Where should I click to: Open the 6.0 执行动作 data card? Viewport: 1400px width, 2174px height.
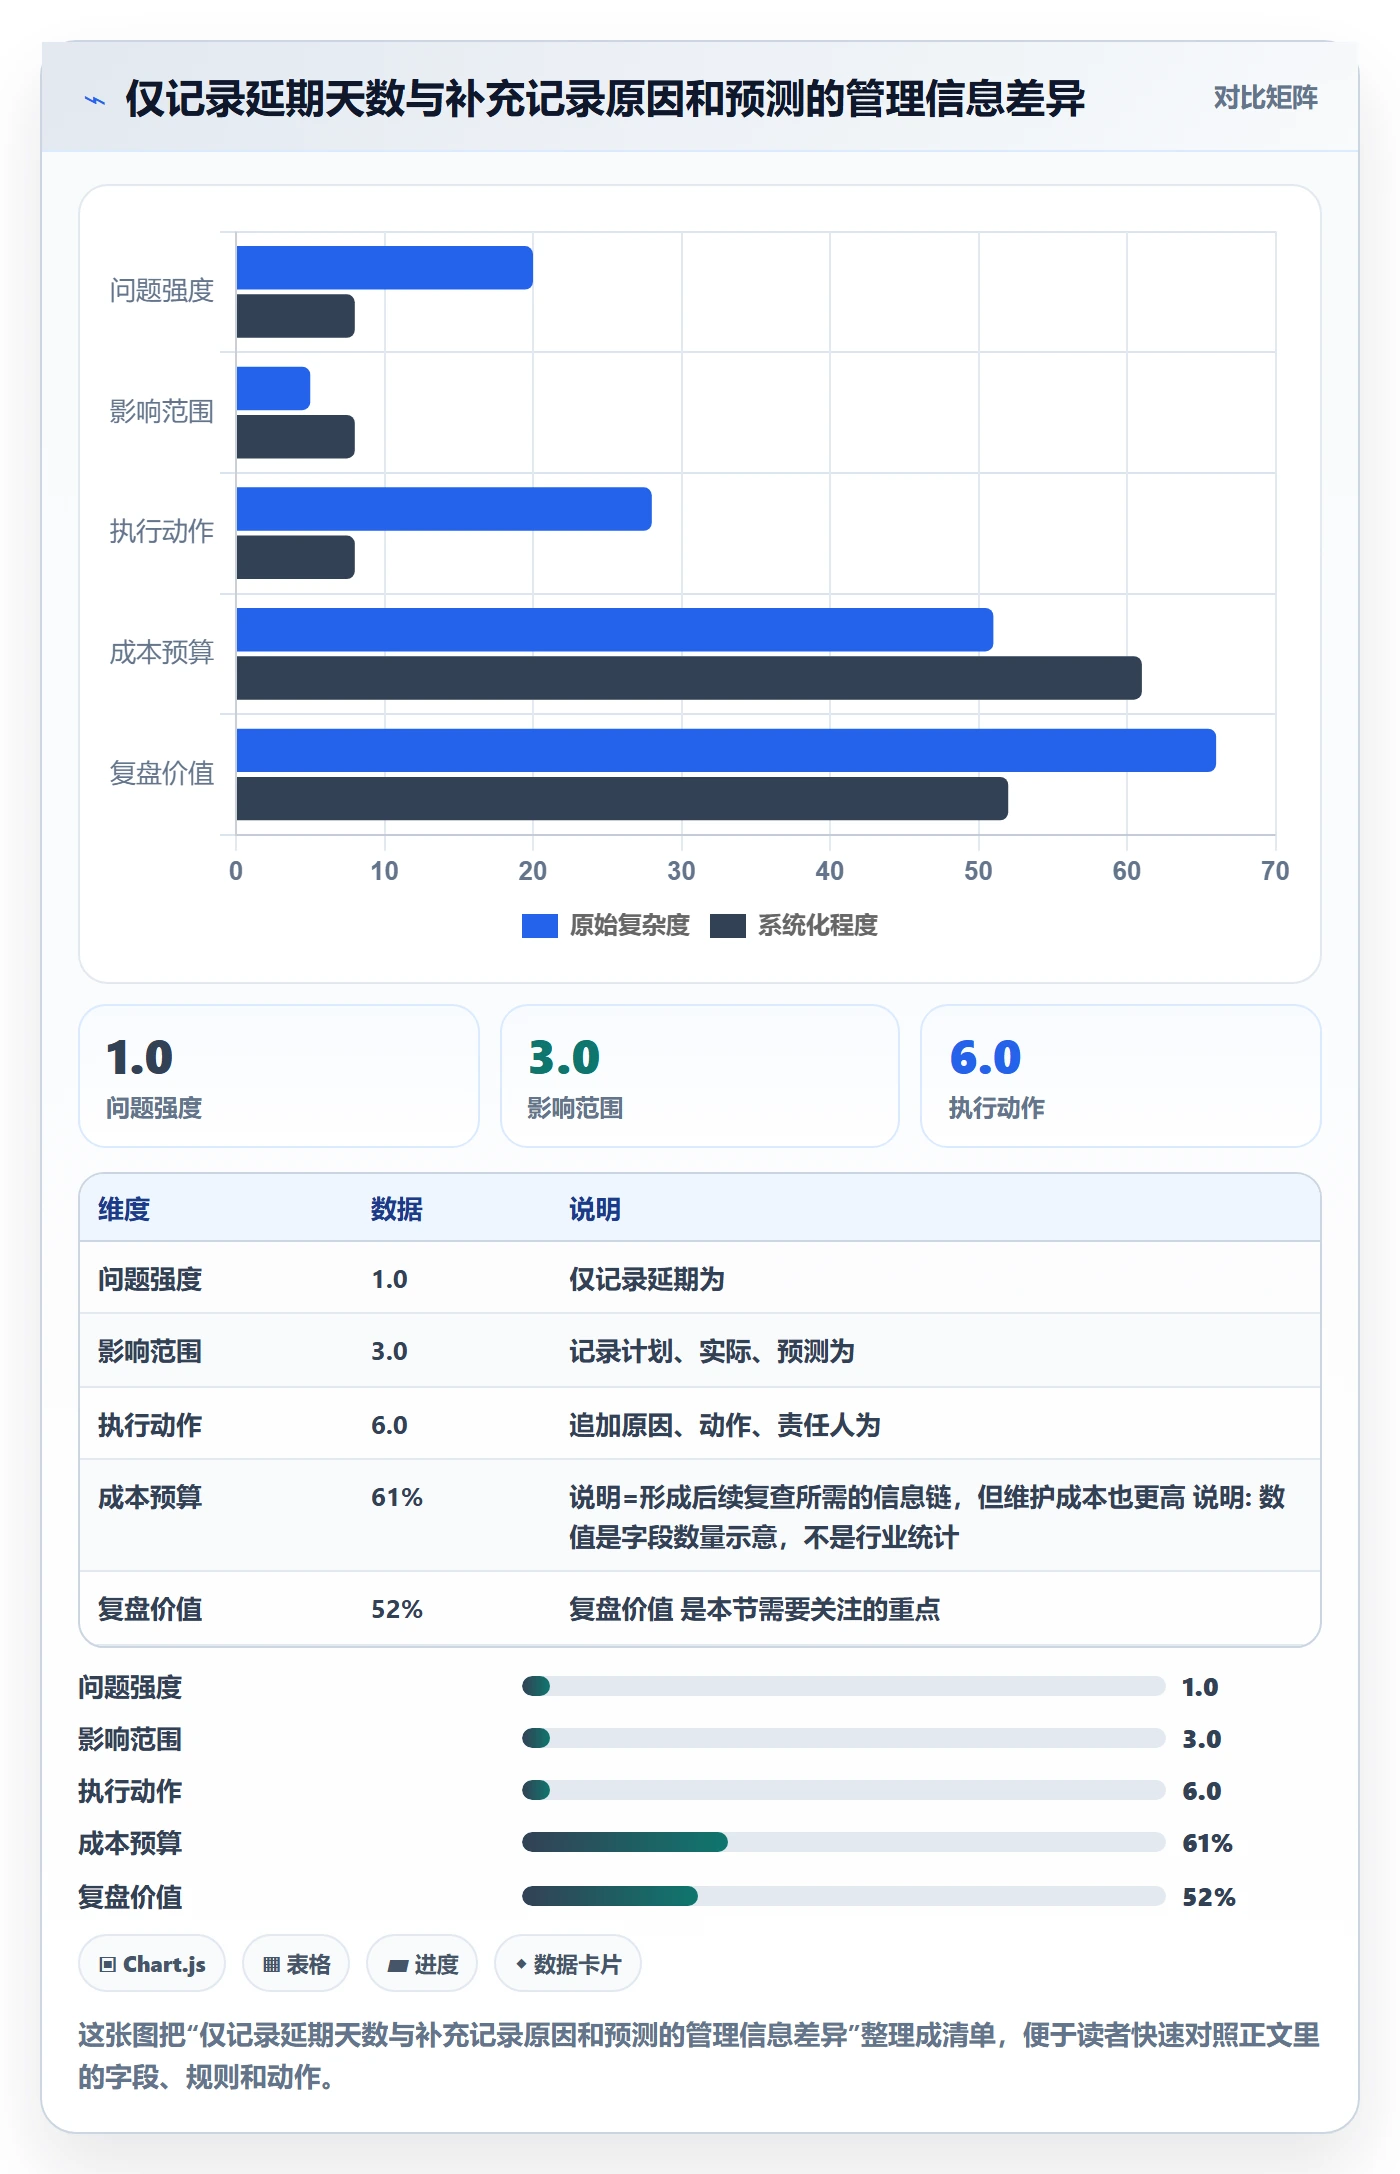pos(1120,1076)
